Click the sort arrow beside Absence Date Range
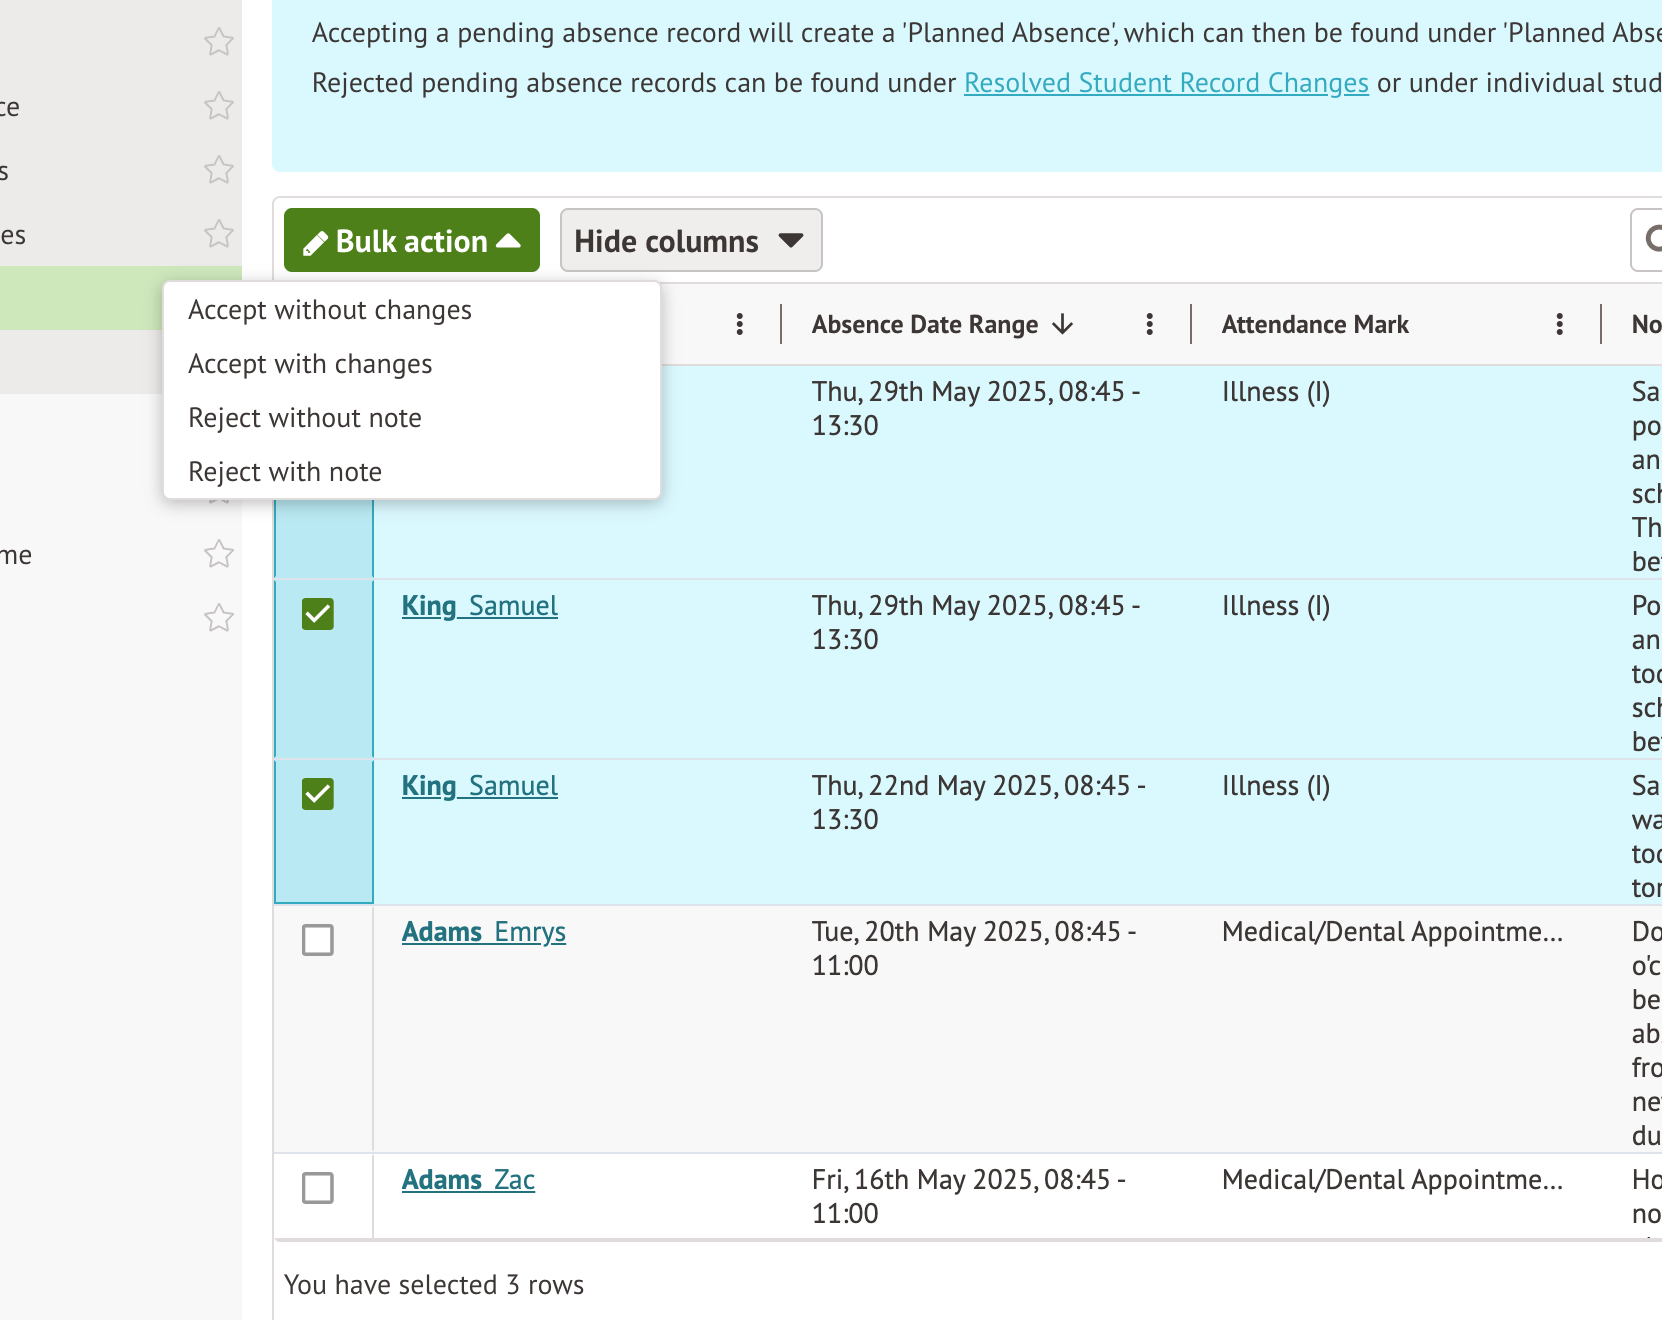The height and width of the screenshot is (1320, 1662). click(1063, 324)
